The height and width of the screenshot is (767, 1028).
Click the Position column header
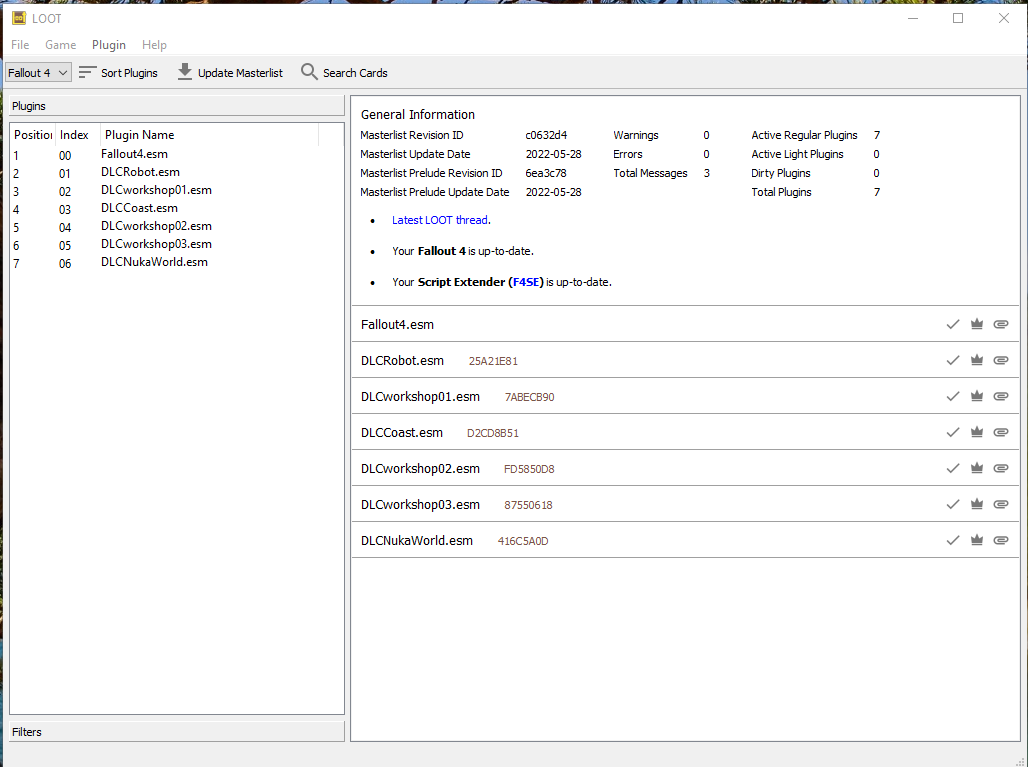coord(33,134)
